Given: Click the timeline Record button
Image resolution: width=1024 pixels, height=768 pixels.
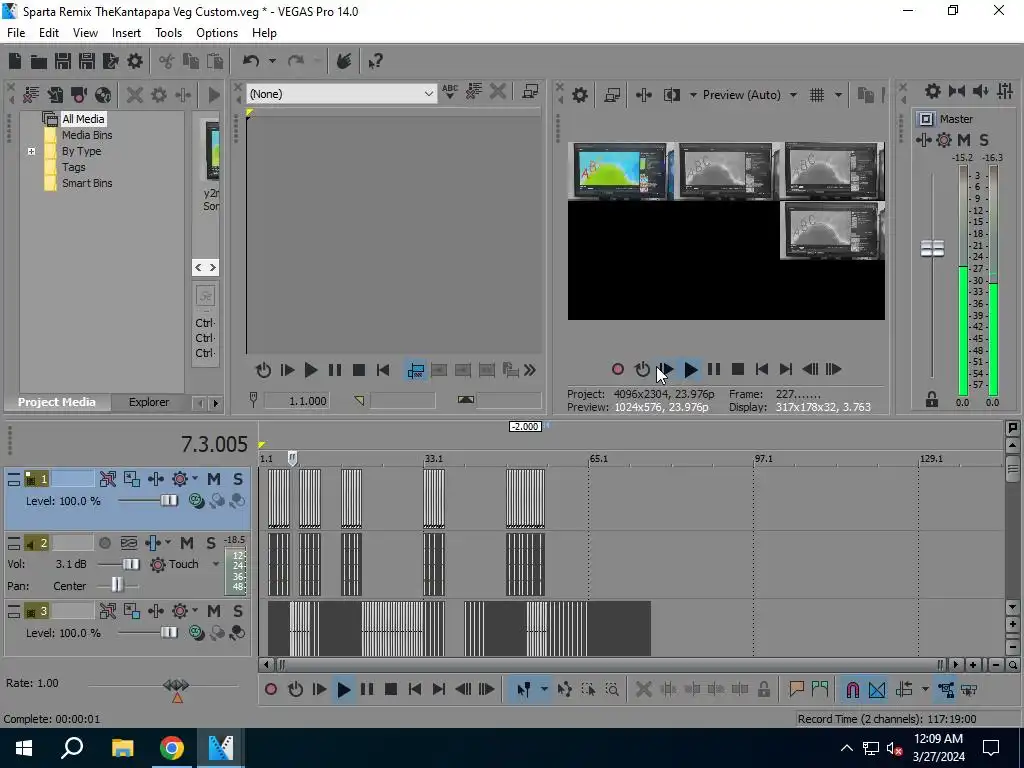Looking at the screenshot, I should [x=271, y=689].
